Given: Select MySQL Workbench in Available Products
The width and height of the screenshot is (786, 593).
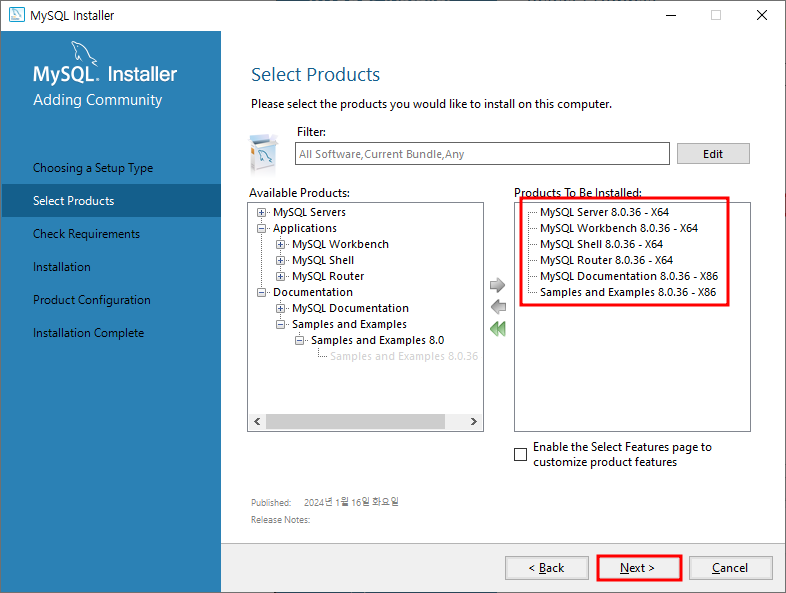Looking at the screenshot, I should 340,245.
